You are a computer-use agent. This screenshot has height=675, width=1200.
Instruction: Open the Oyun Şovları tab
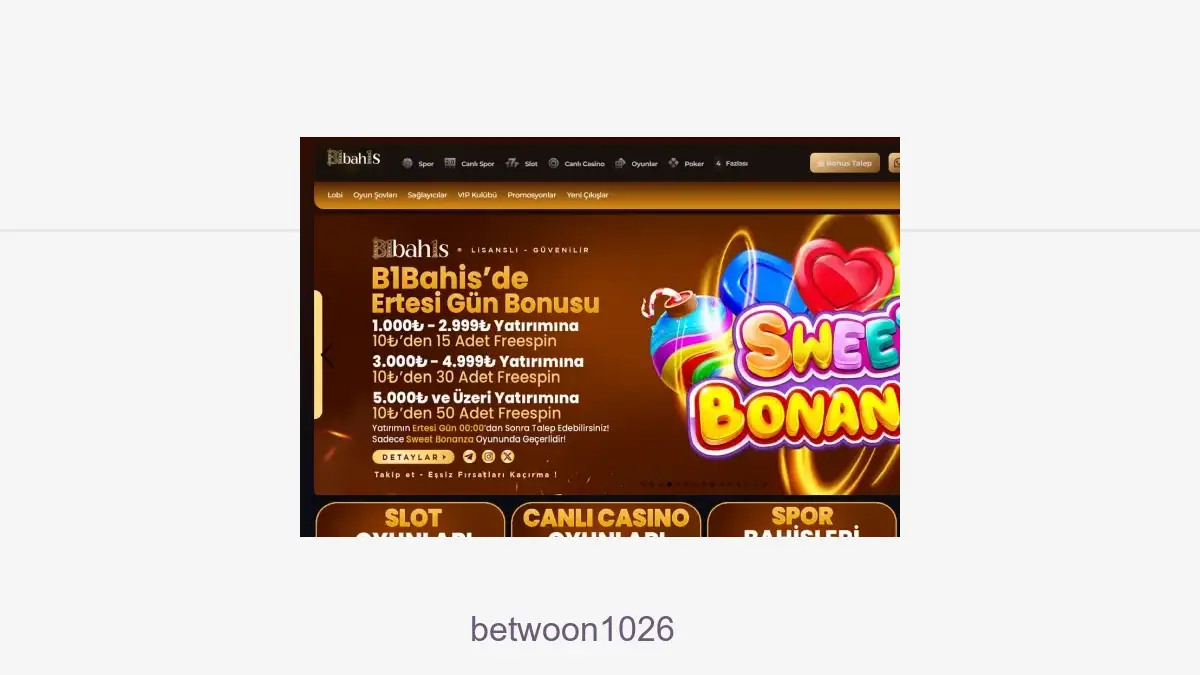pos(375,195)
